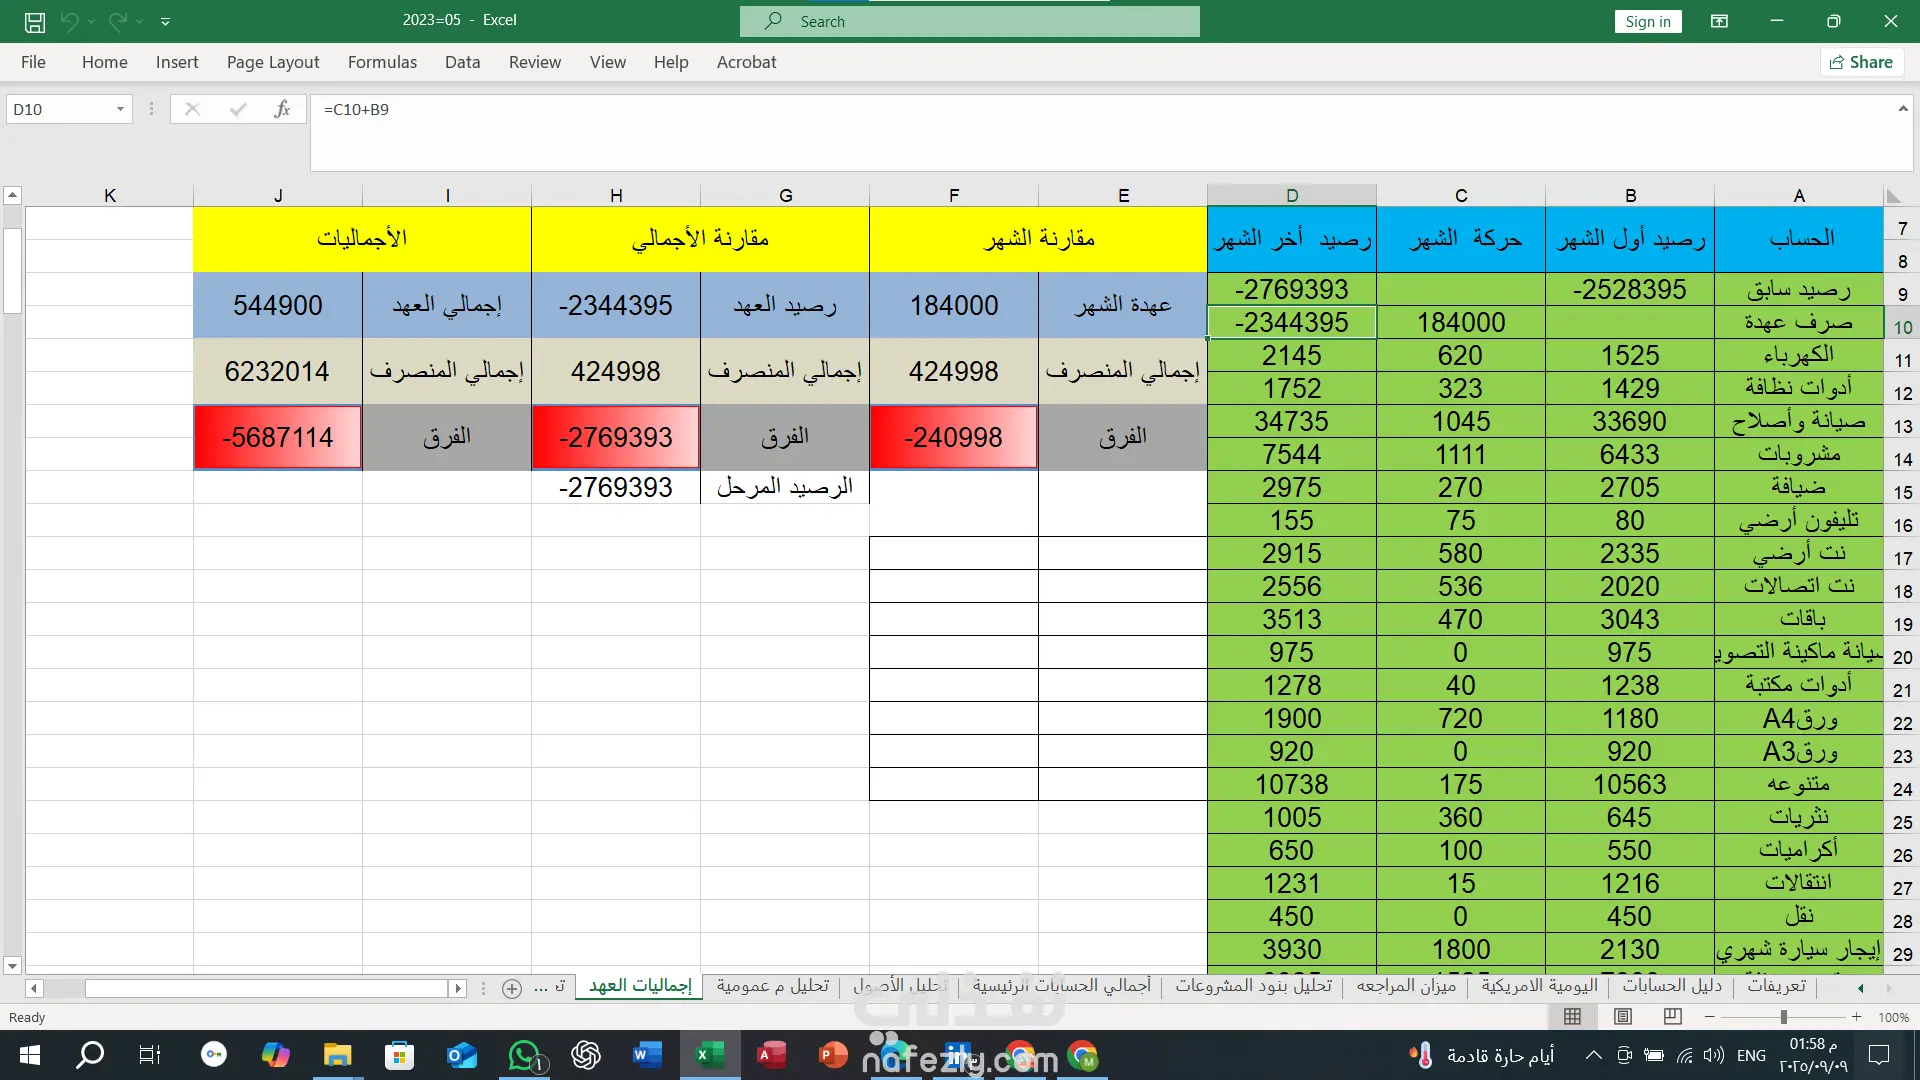Expand the Name Box dropdown arrow
This screenshot has width=1920, height=1080.
pyautogui.click(x=120, y=109)
